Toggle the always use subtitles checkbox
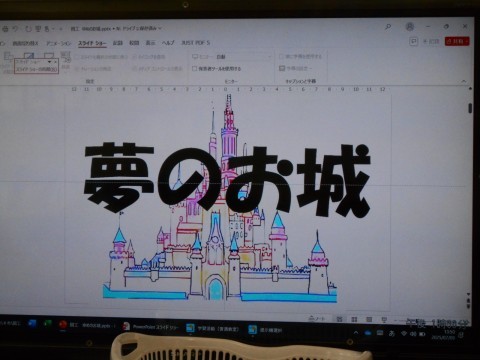This screenshot has width=480, height=360. click(x=281, y=57)
